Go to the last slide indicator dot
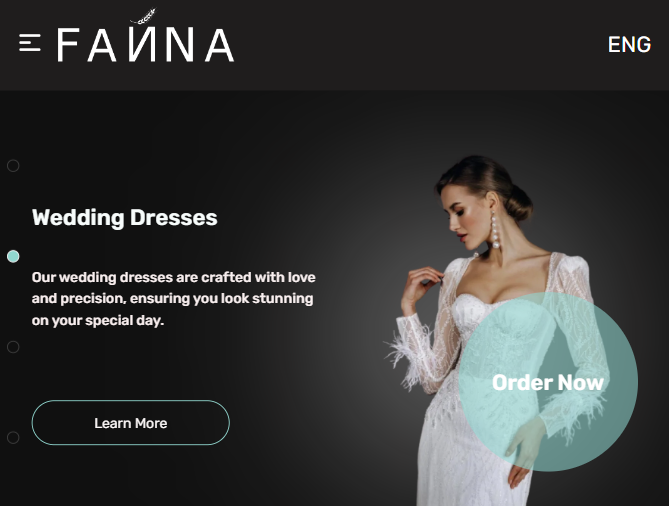The height and width of the screenshot is (506, 669). pos(13,437)
